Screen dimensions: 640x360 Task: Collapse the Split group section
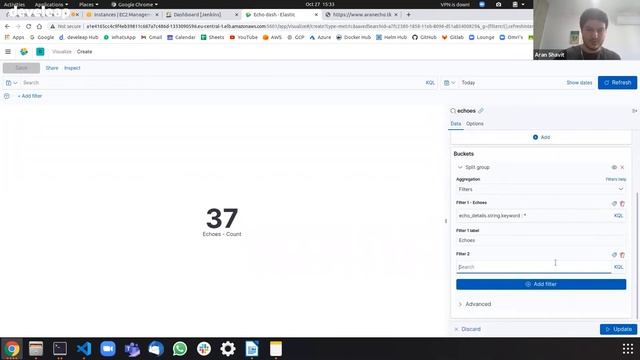[x=460, y=167]
